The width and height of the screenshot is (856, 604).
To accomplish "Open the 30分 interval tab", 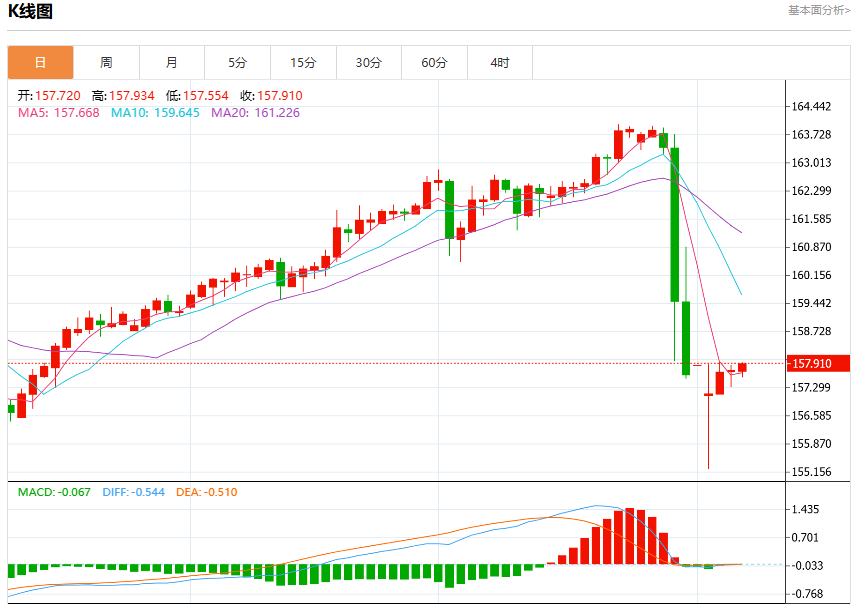I will point(368,63).
